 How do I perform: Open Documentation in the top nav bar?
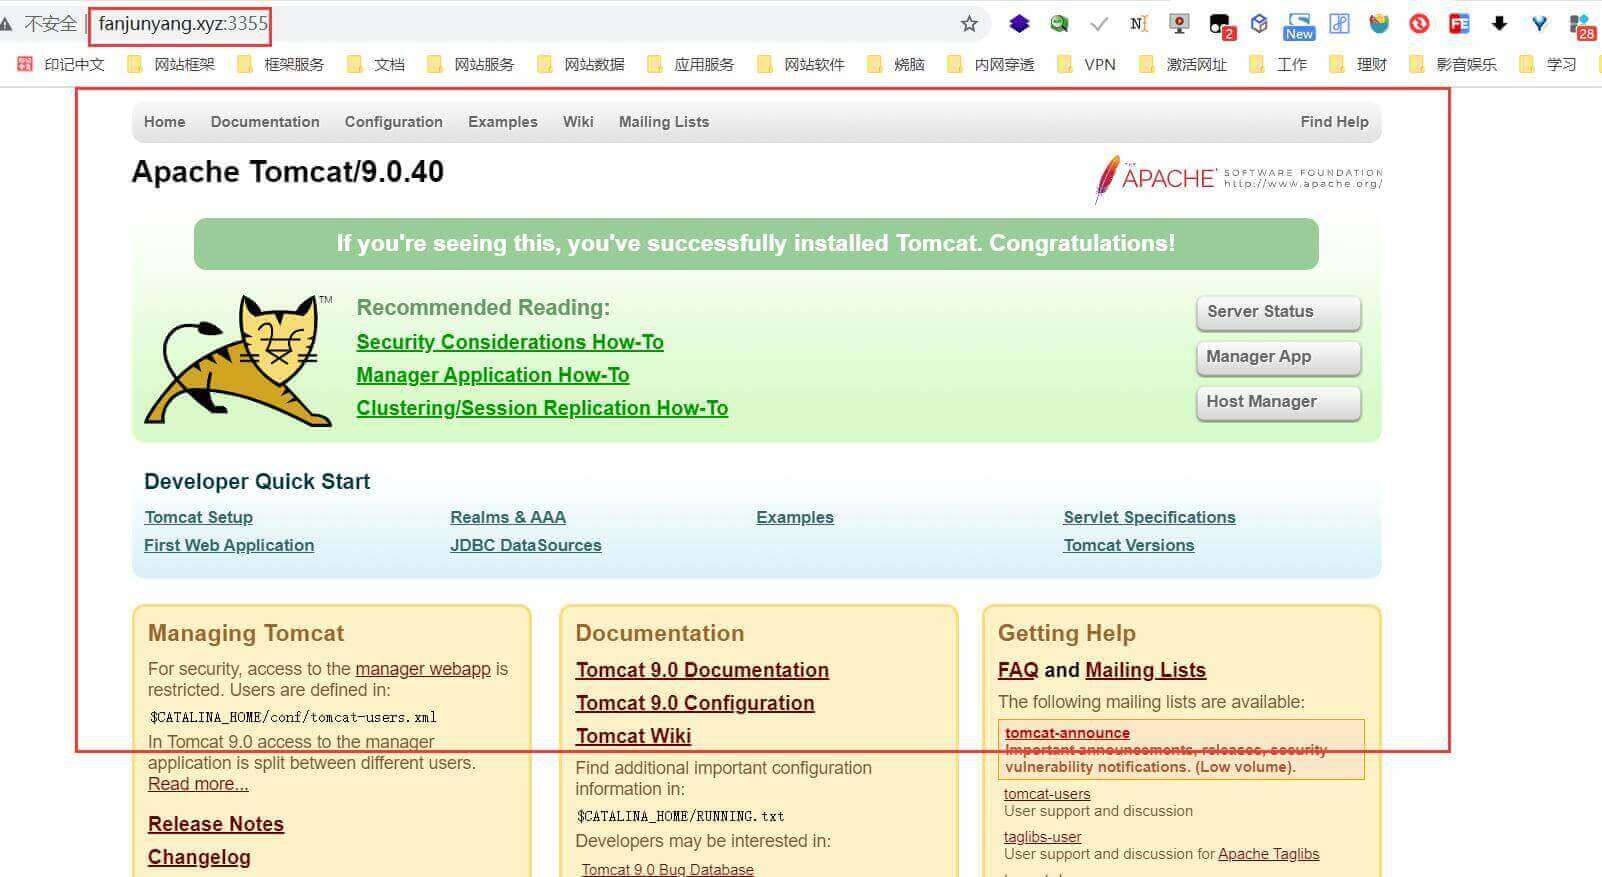click(x=265, y=122)
